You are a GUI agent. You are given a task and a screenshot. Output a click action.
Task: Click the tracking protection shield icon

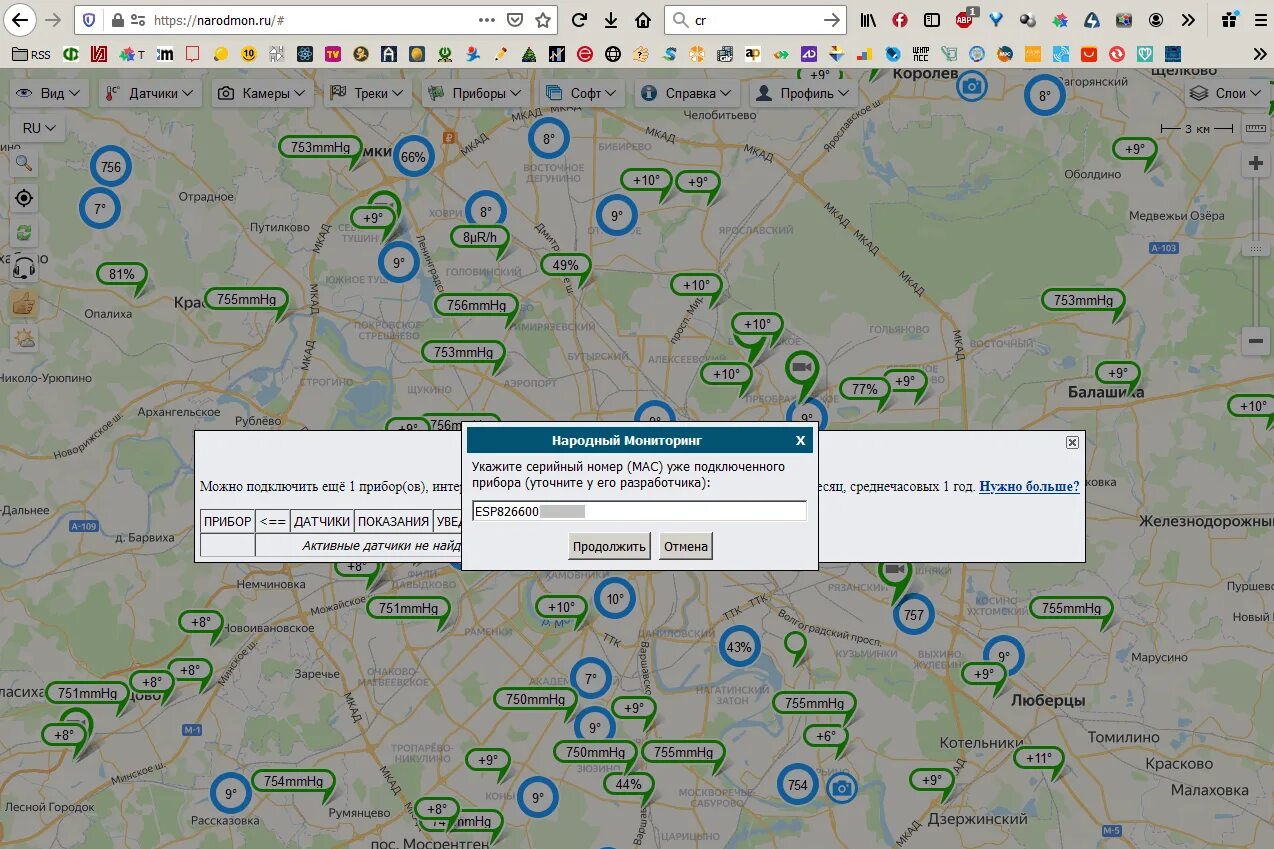[89, 20]
